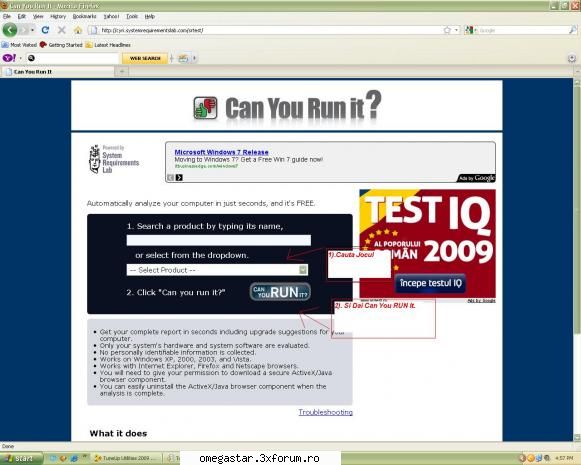
Task: Click the Începe testul IQ button
Action: 431,283
